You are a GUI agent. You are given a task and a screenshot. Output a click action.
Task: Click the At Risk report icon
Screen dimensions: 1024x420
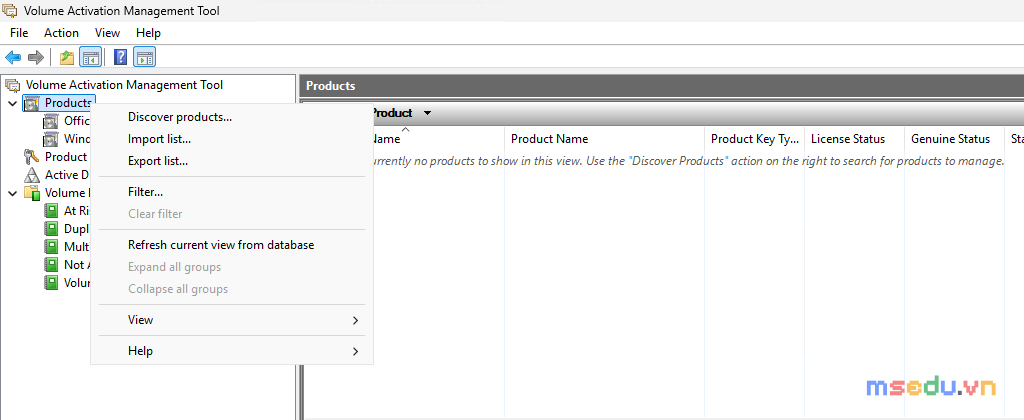pyautogui.click(x=51, y=210)
